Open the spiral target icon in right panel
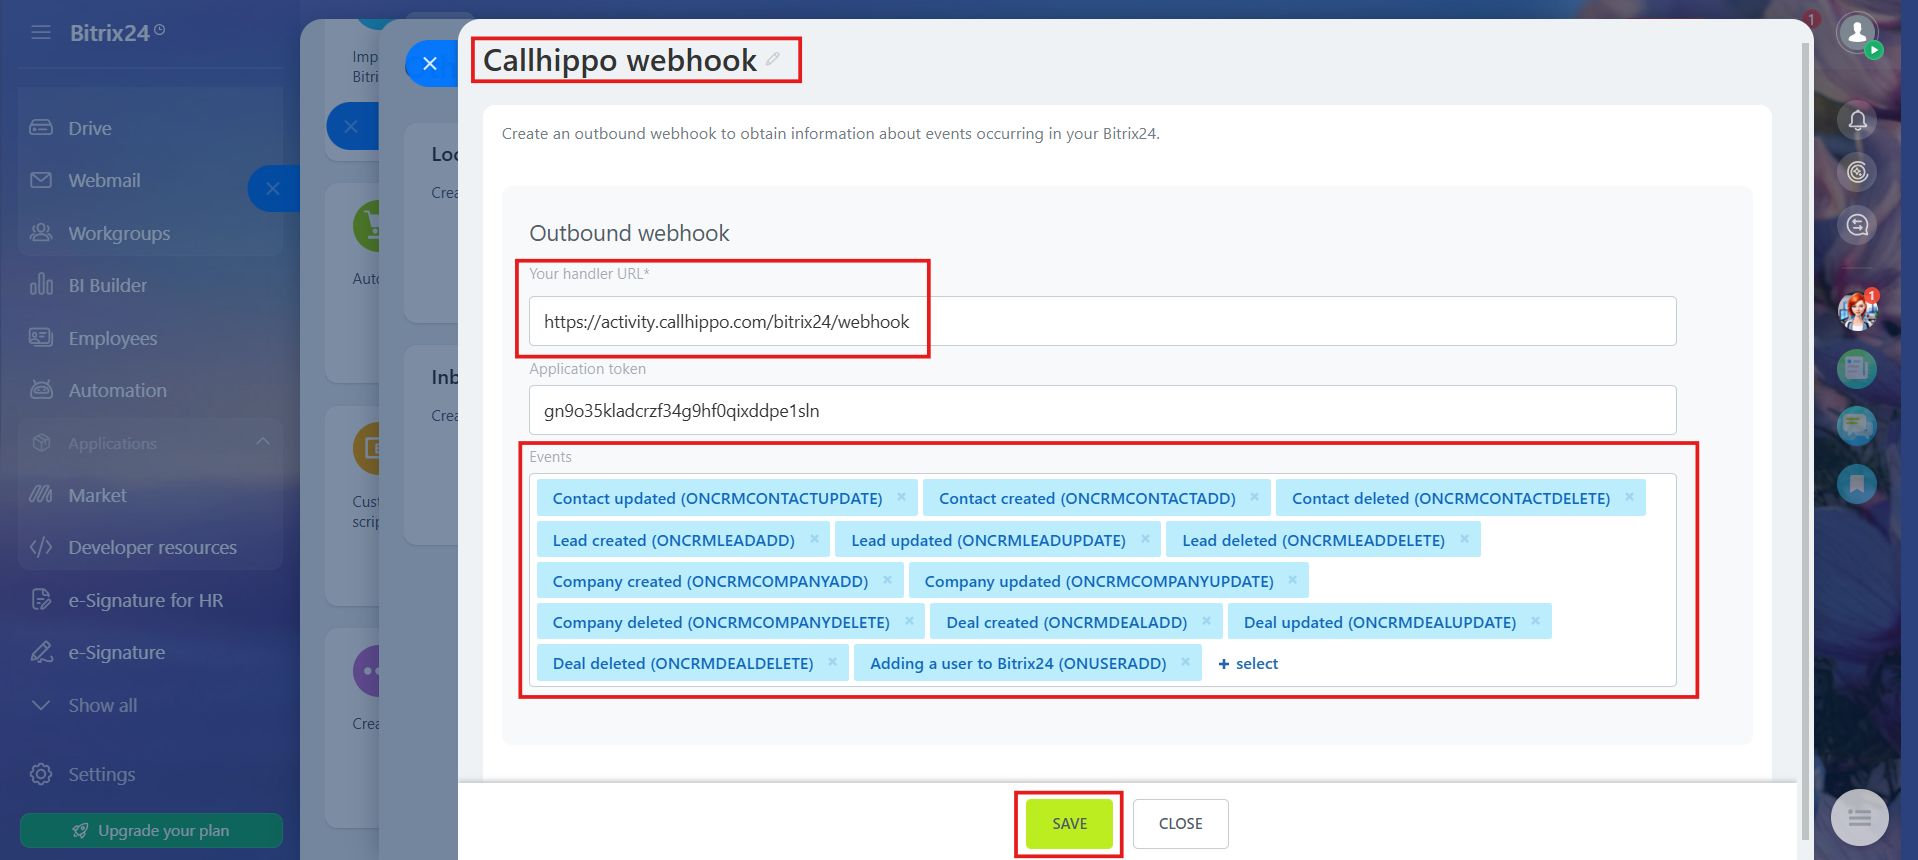The image size is (1918, 860). click(1857, 172)
